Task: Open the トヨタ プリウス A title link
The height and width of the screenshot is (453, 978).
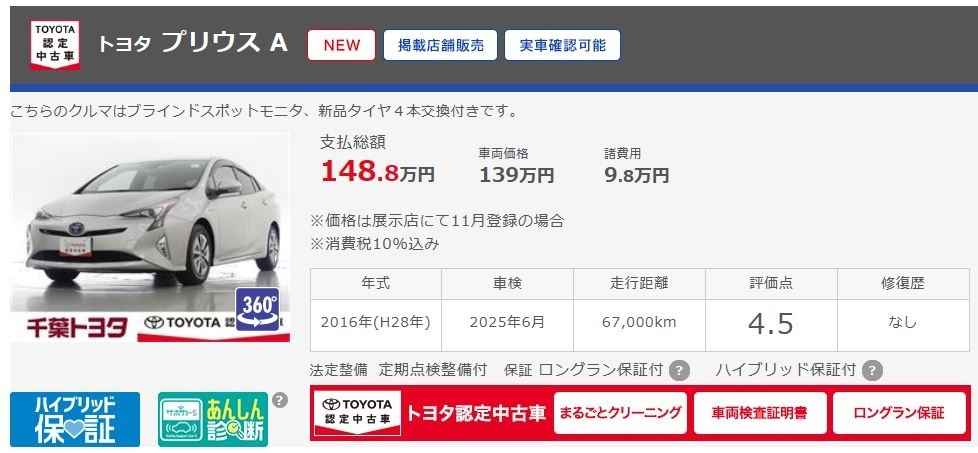Action: pyautogui.click(x=193, y=43)
